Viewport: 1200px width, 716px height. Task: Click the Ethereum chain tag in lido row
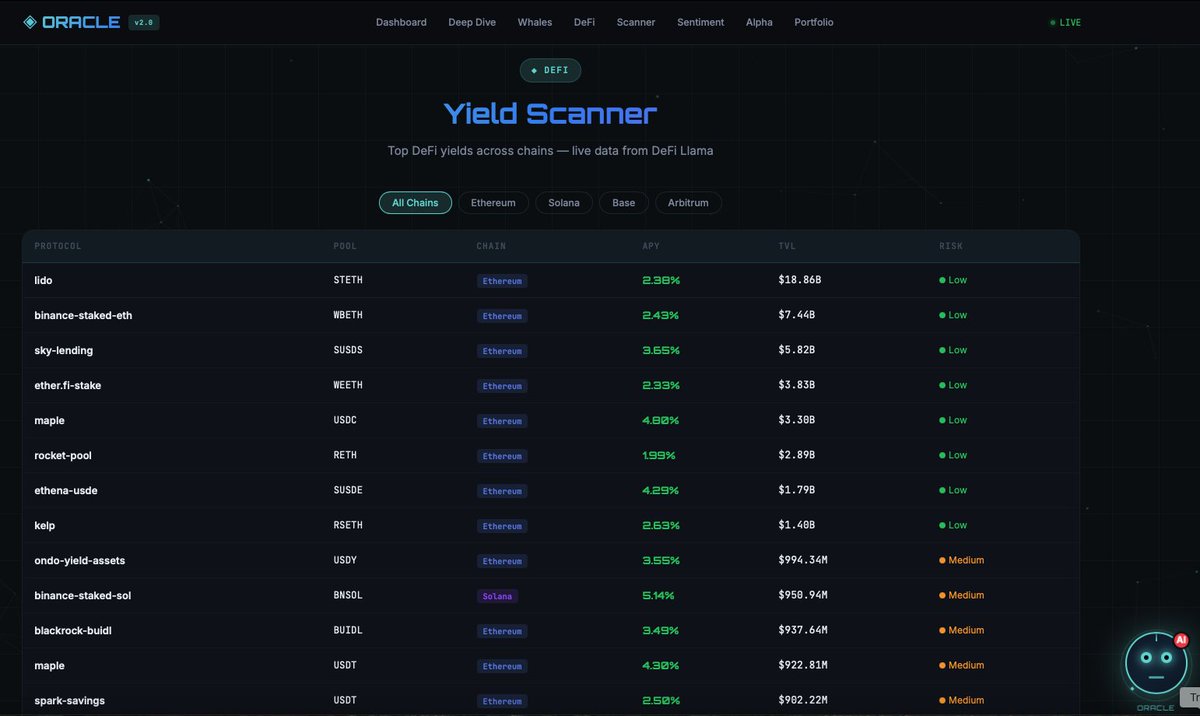pos(502,281)
